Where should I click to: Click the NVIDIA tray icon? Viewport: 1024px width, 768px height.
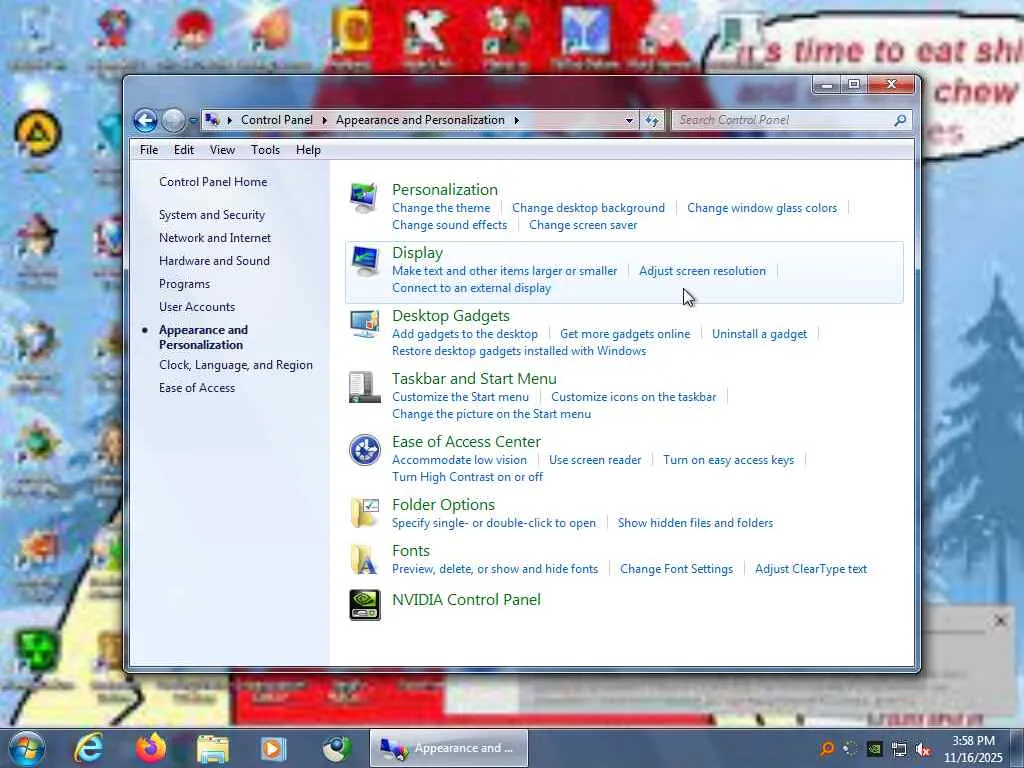click(874, 749)
